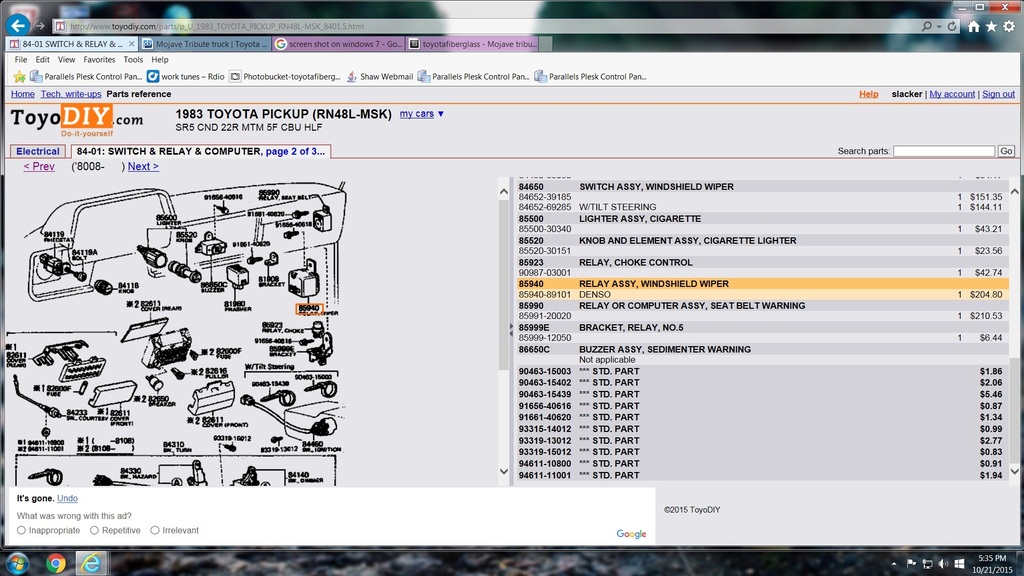Image resolution: width=1024 pixels, height=576 pixels.
Task: Click the highlighted 85940 label in diagram
Action: click(309, 308)
